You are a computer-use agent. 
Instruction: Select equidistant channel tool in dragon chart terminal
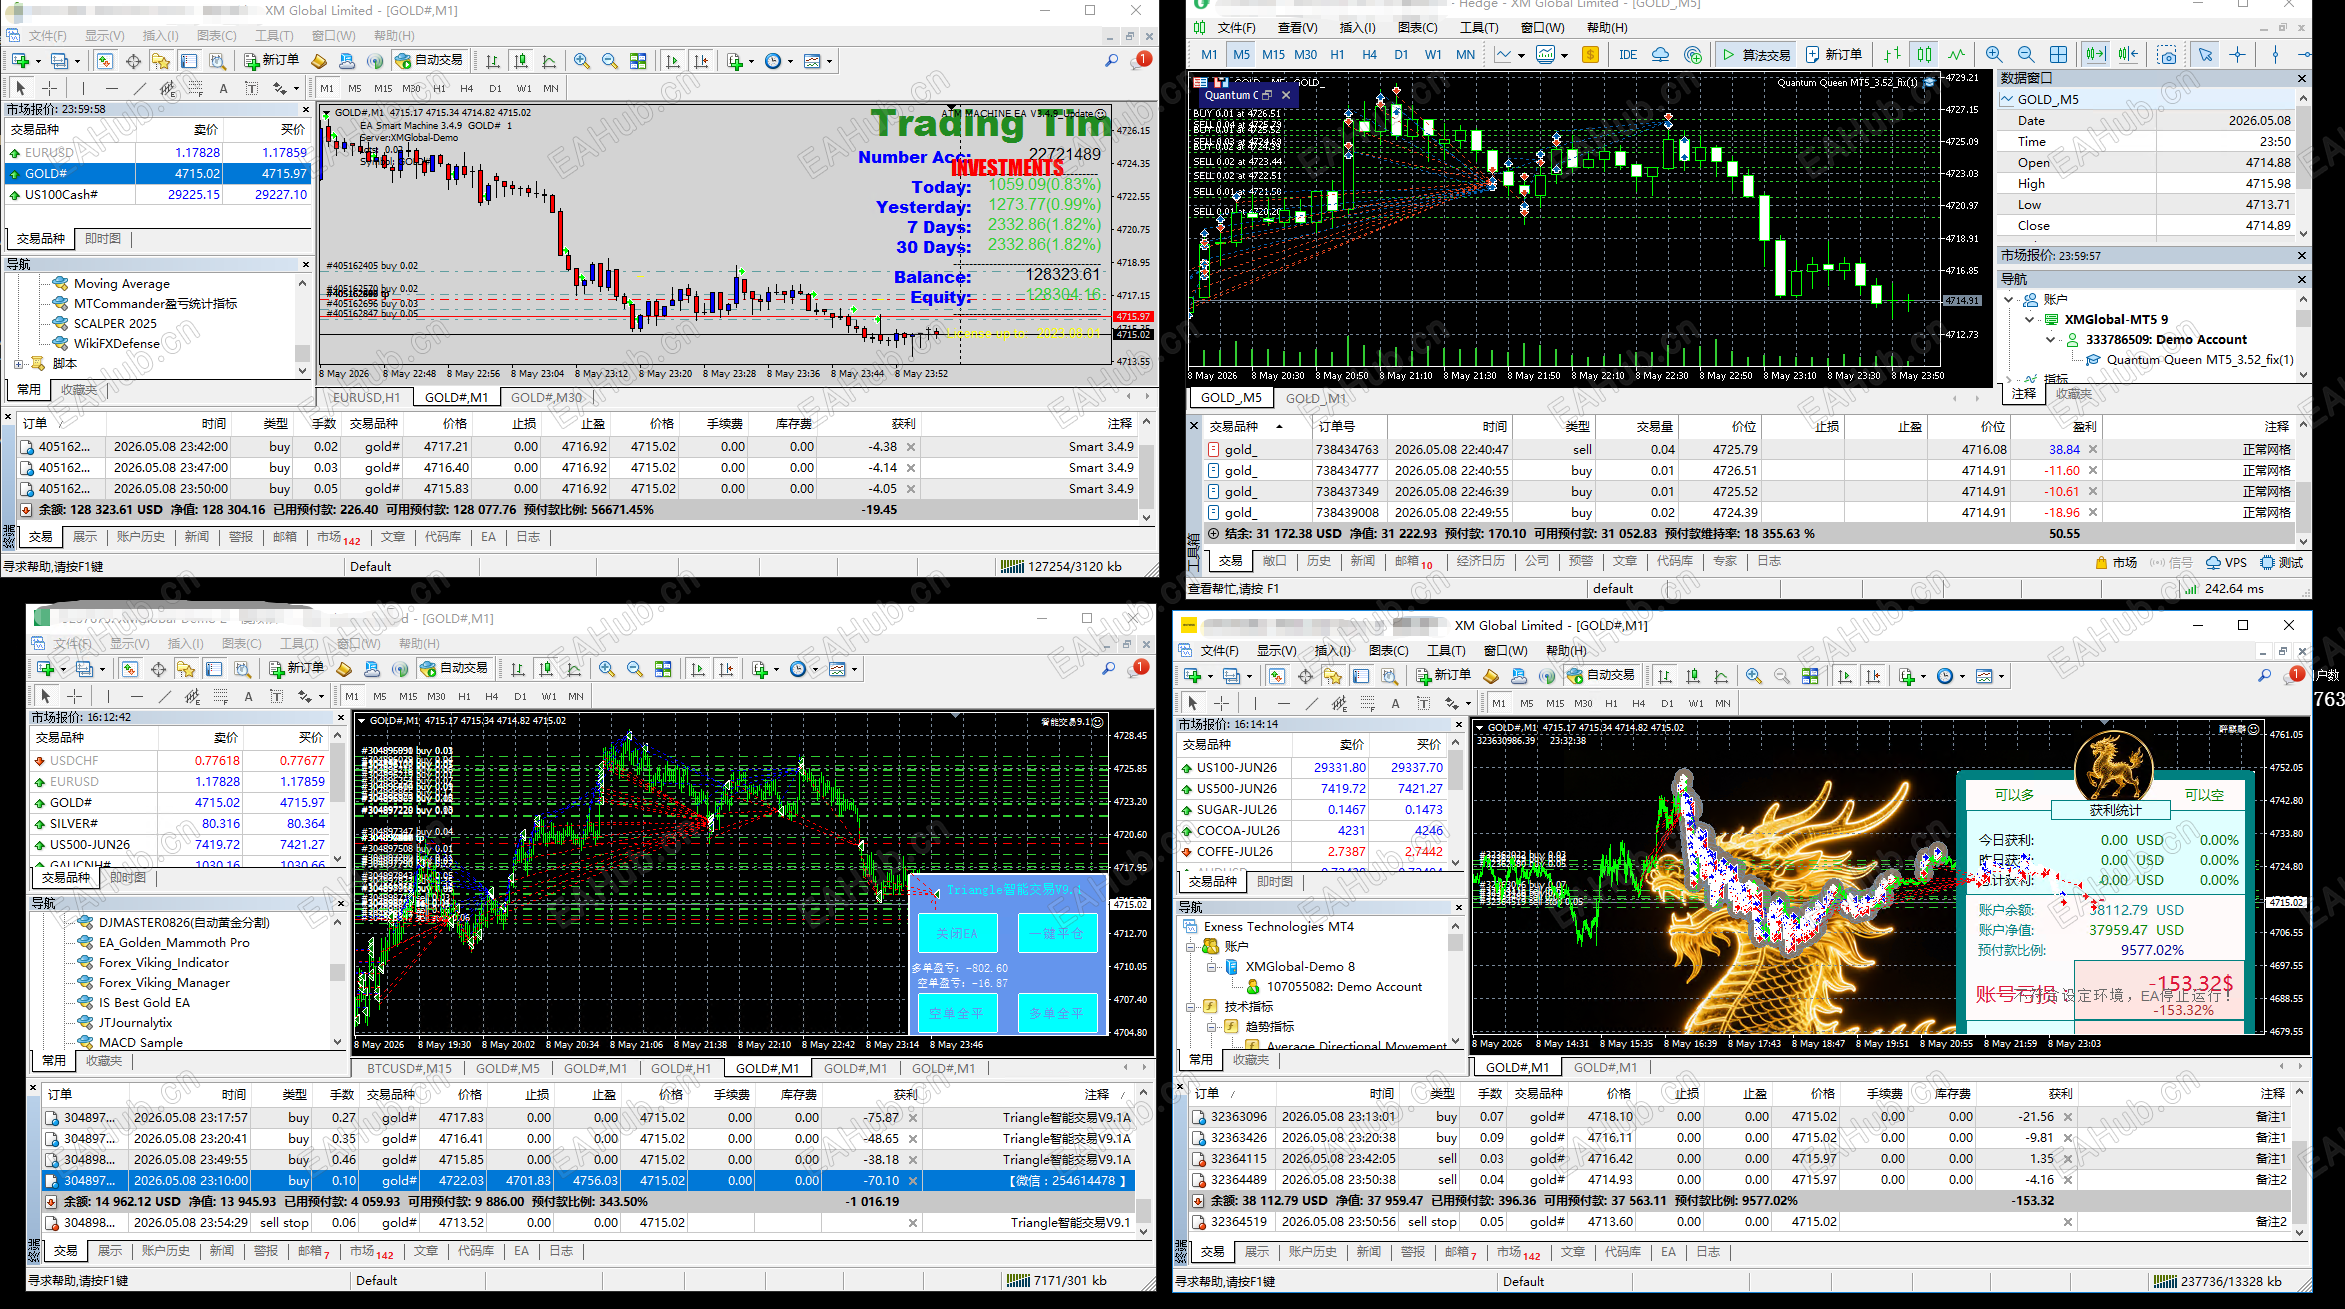point(1339,703)
